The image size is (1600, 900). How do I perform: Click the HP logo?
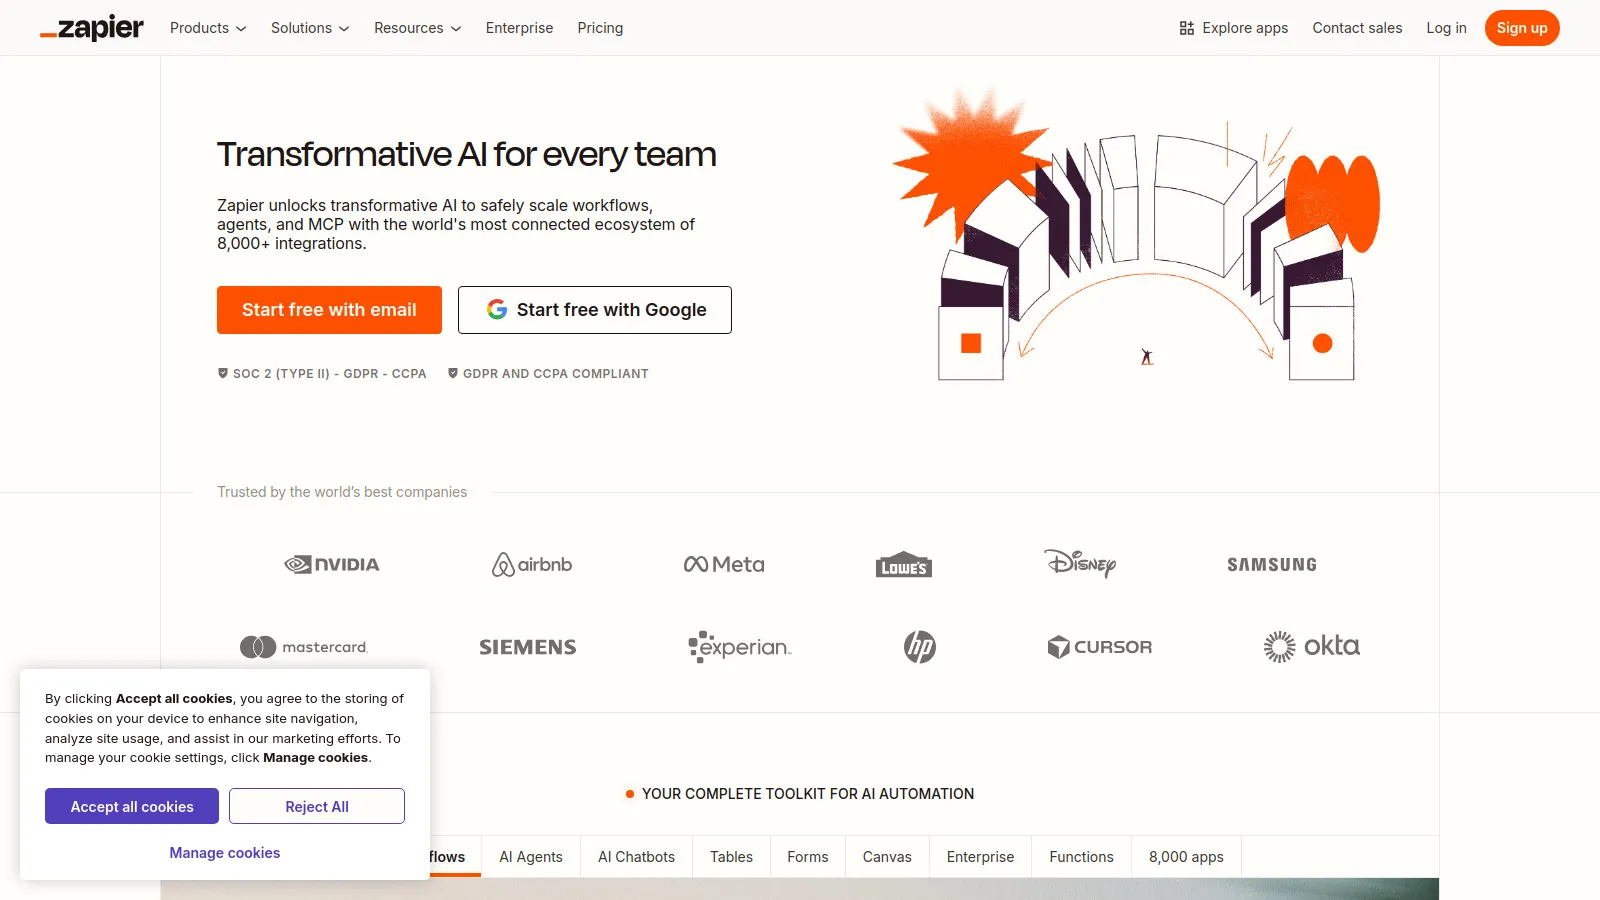(x=920, y=646)
